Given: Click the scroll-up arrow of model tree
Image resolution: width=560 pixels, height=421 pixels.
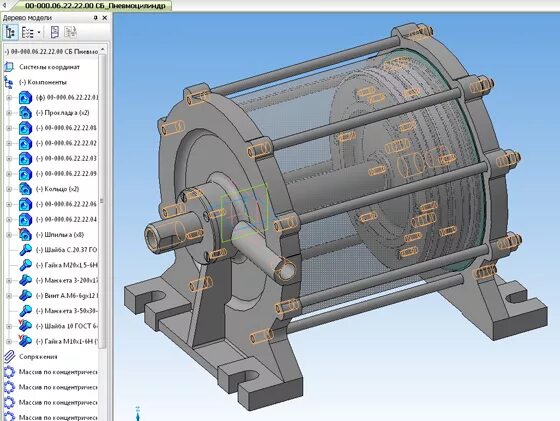Looking at the screenshot, I should coord(102,50).
